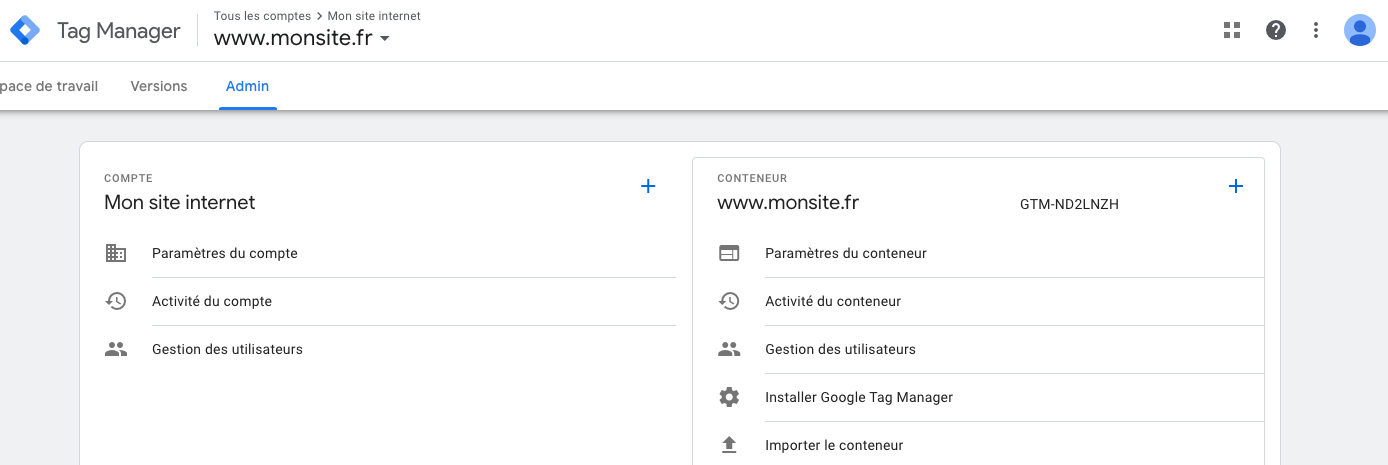The height and width of the screenshot is (465, 1388).
Task: Click the user account avatar
Action: click(1360, 30)
